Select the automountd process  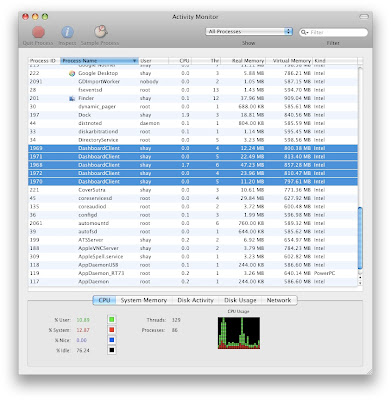coord(193,223)
